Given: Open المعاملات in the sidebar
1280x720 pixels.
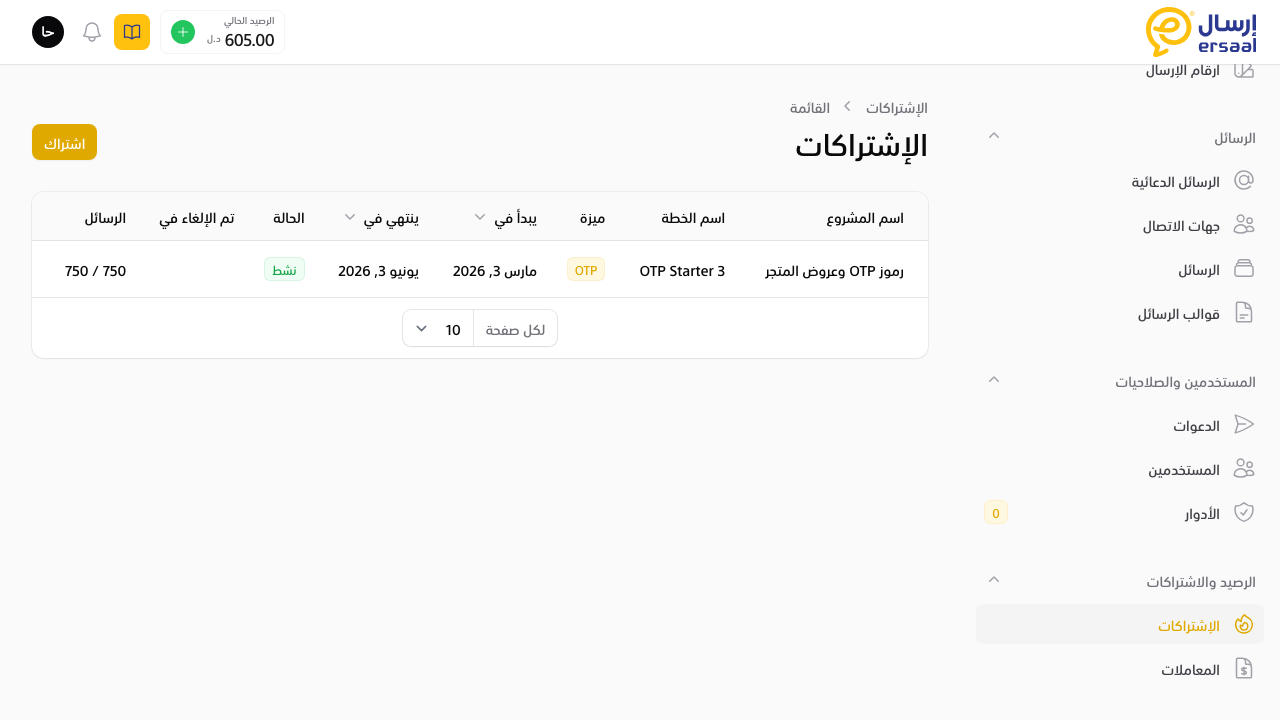Looking at the screenshot, I should coord(1190,669).
